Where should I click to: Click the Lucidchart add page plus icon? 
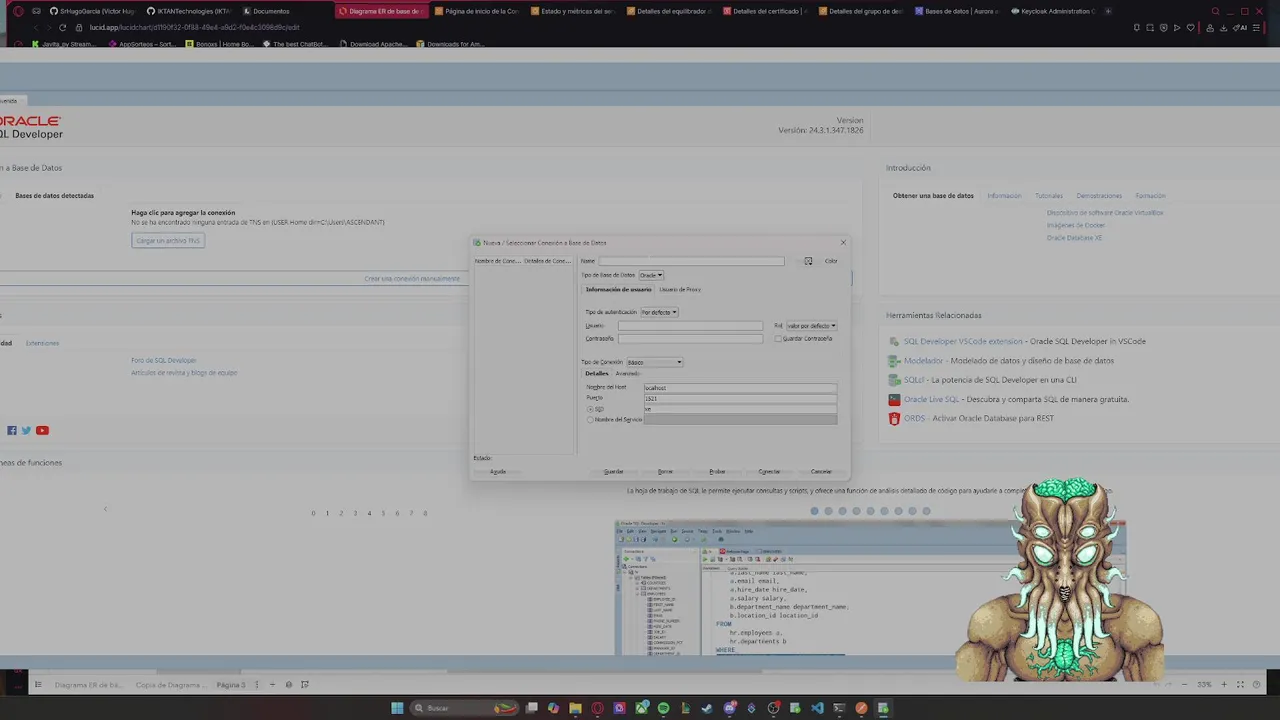pos(272,685)
